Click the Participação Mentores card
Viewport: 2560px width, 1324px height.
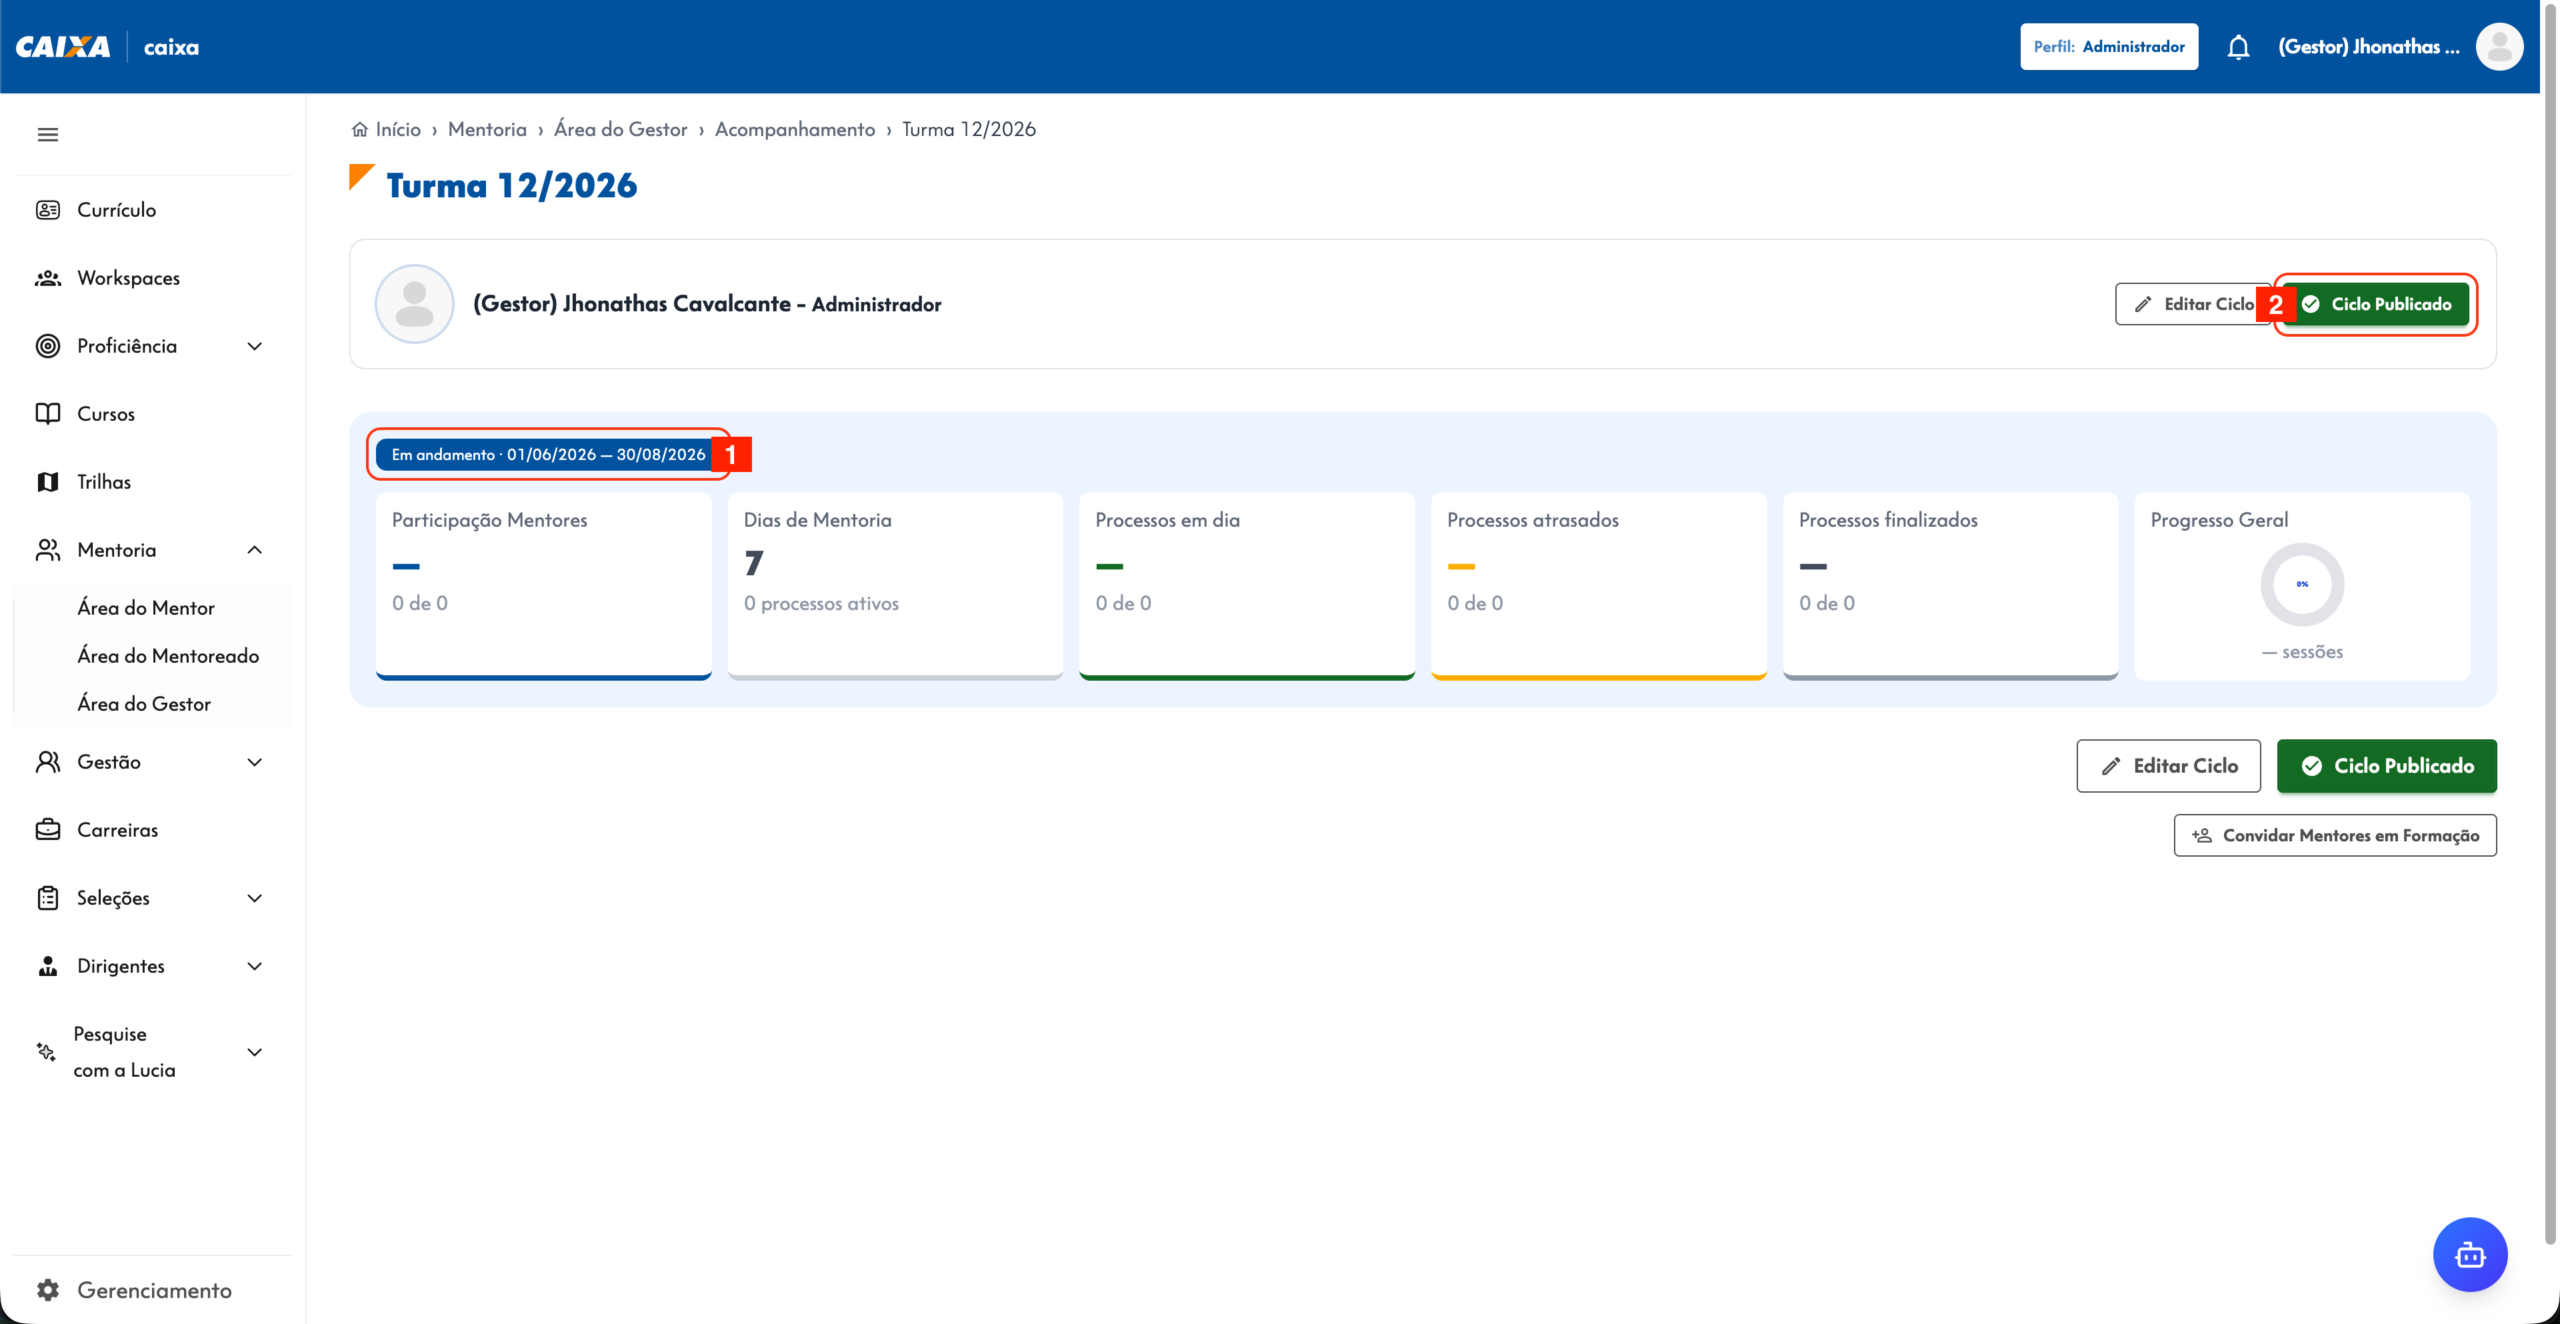click(544, 586)
